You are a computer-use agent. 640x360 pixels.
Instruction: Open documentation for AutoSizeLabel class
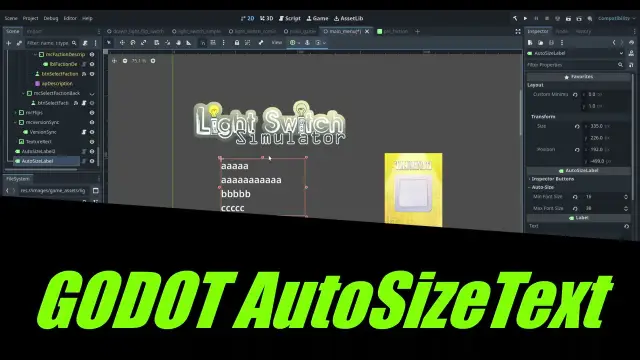pyautogui.click(x=631, y=53)
